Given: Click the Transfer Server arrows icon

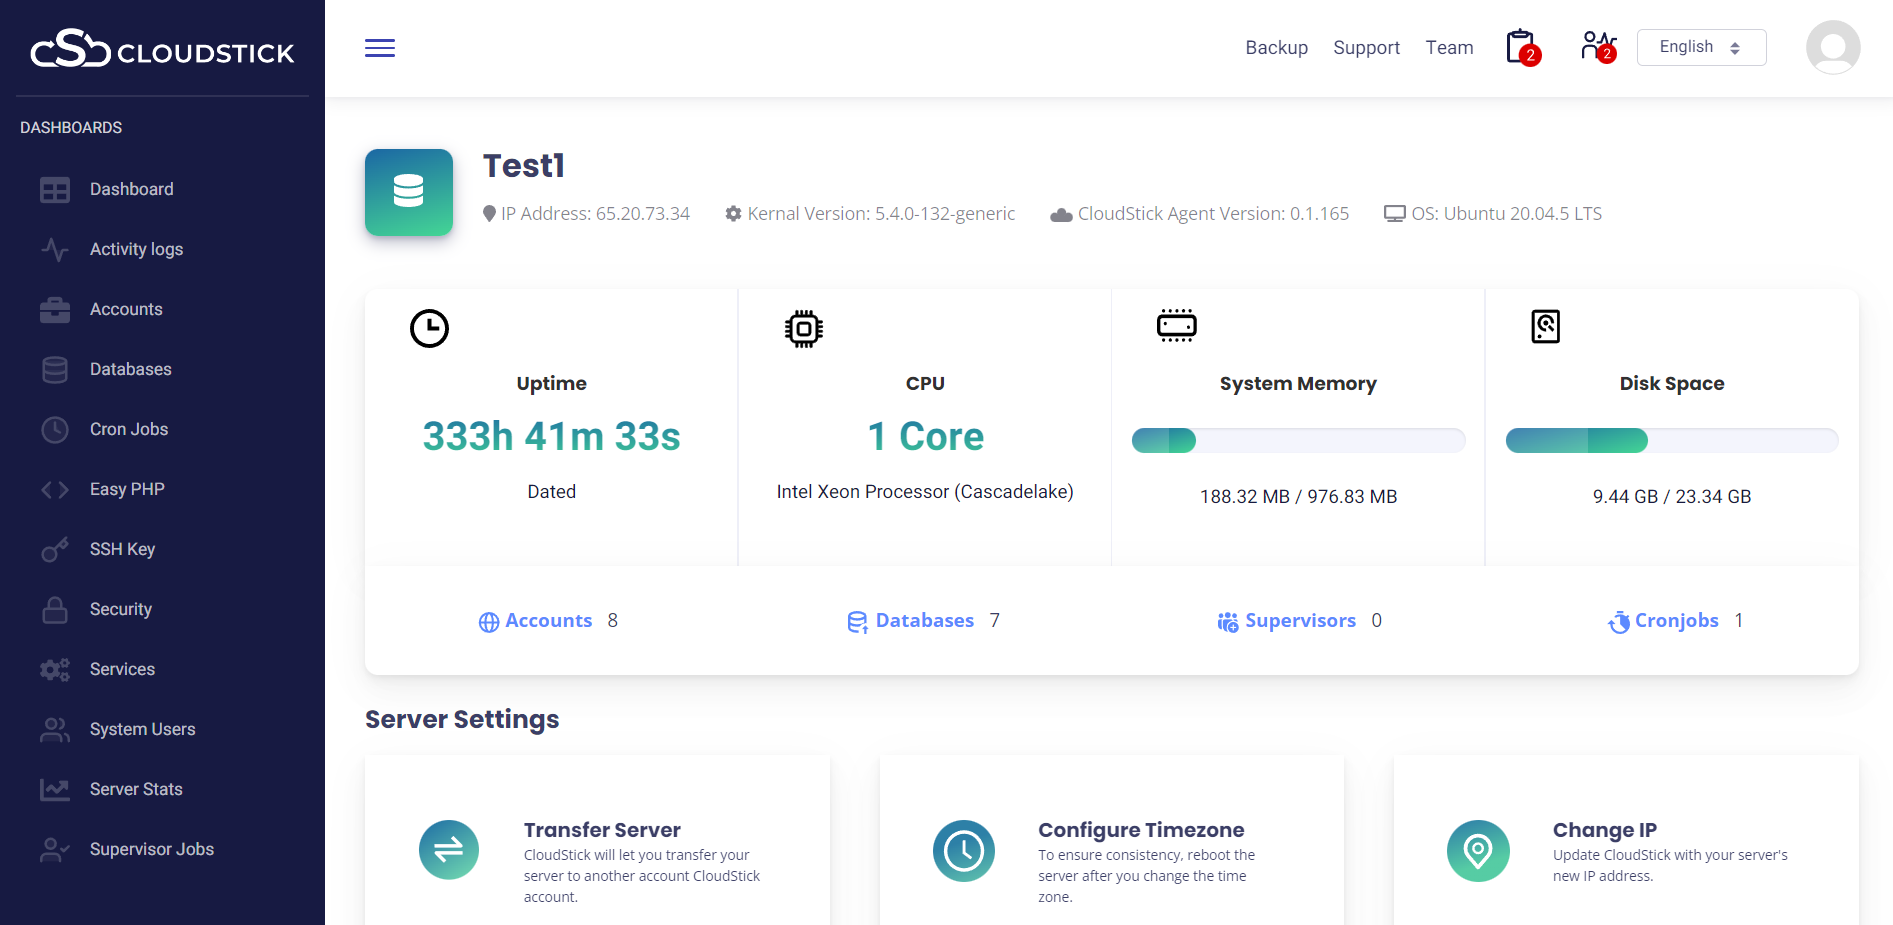Looking at the screenshot, I should [x=449, y=850].
